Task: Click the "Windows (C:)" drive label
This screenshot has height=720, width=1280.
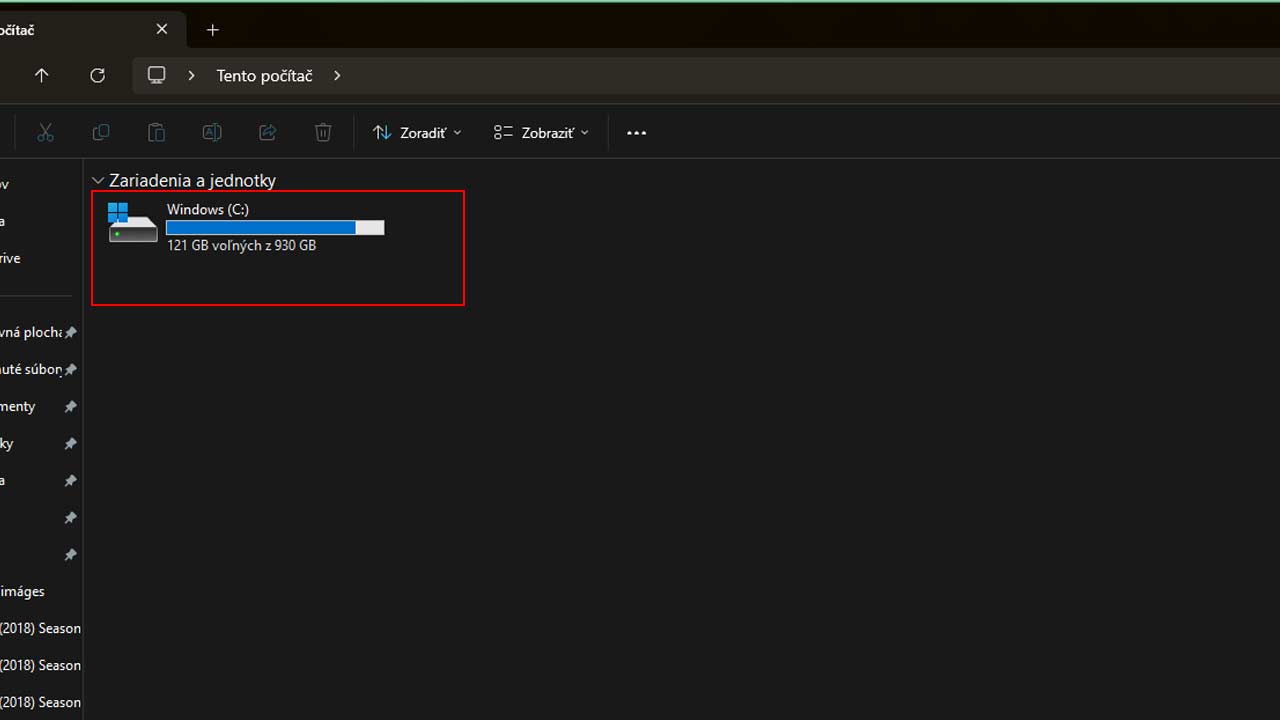Action: 208,209
